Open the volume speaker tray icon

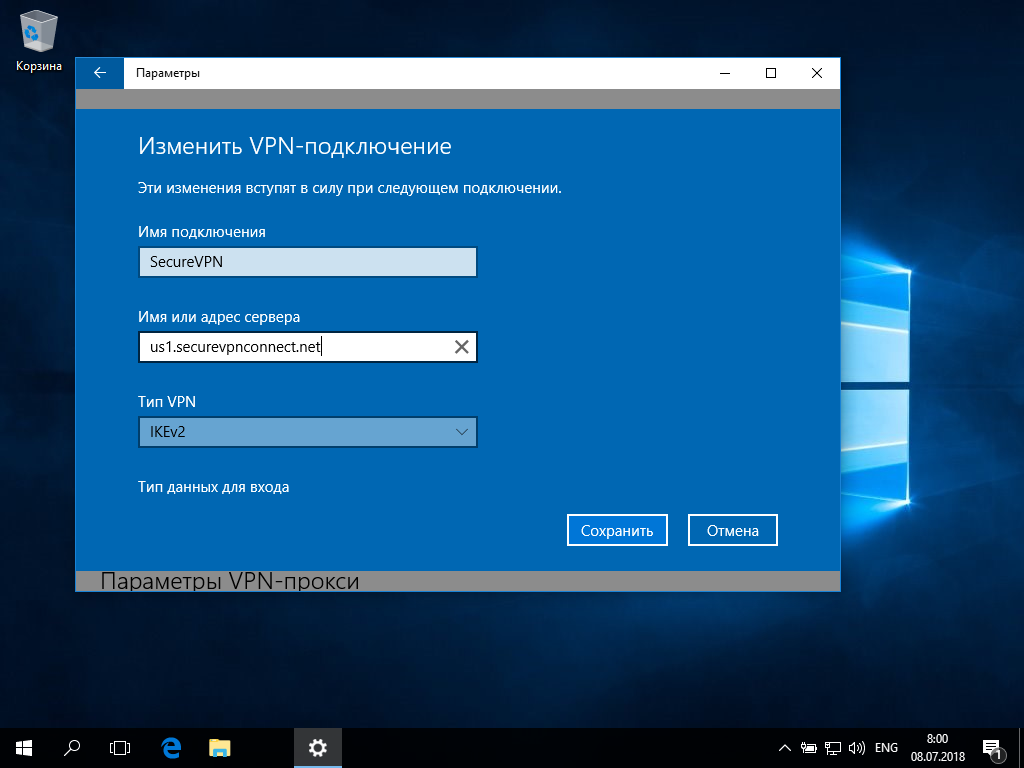pyautogui.click(x=856, y=748)
